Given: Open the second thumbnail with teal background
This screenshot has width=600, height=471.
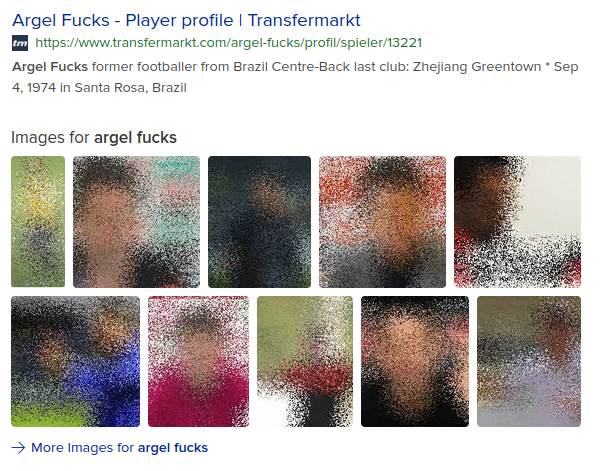Looking at the screenshot, I should point(137,222).
